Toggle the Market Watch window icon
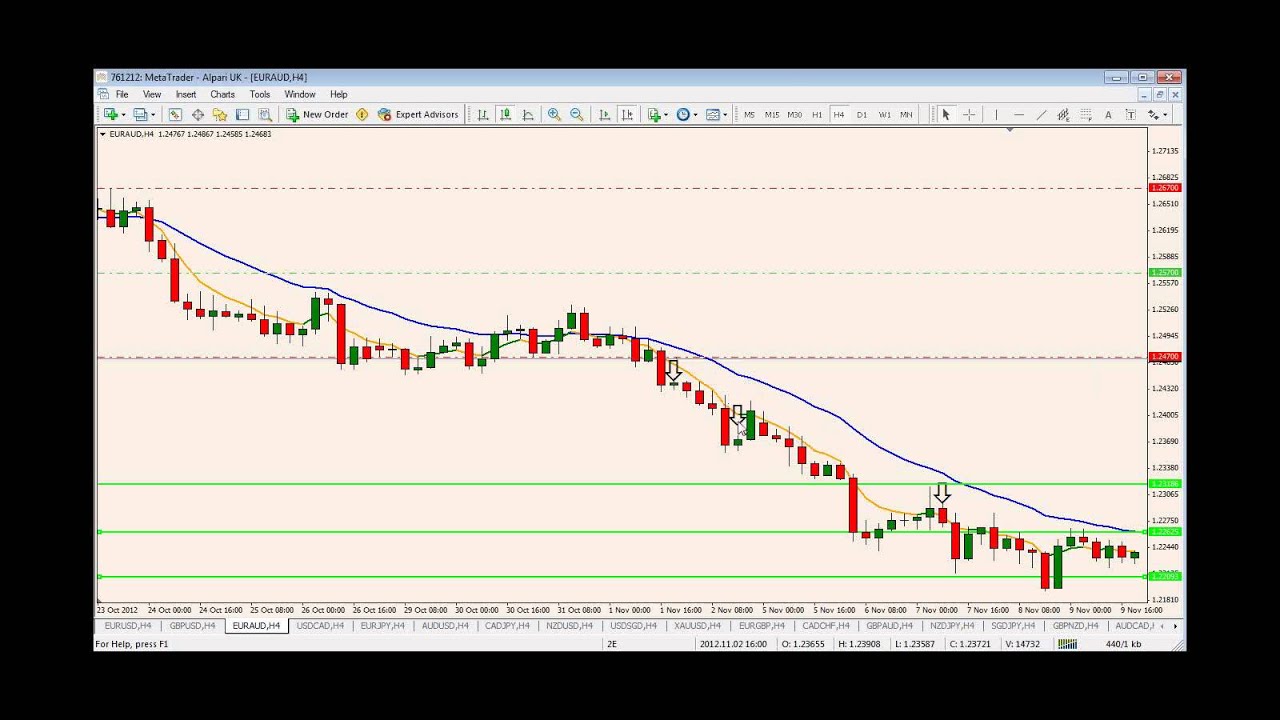Screen dimensions: 1280x720 175,115
